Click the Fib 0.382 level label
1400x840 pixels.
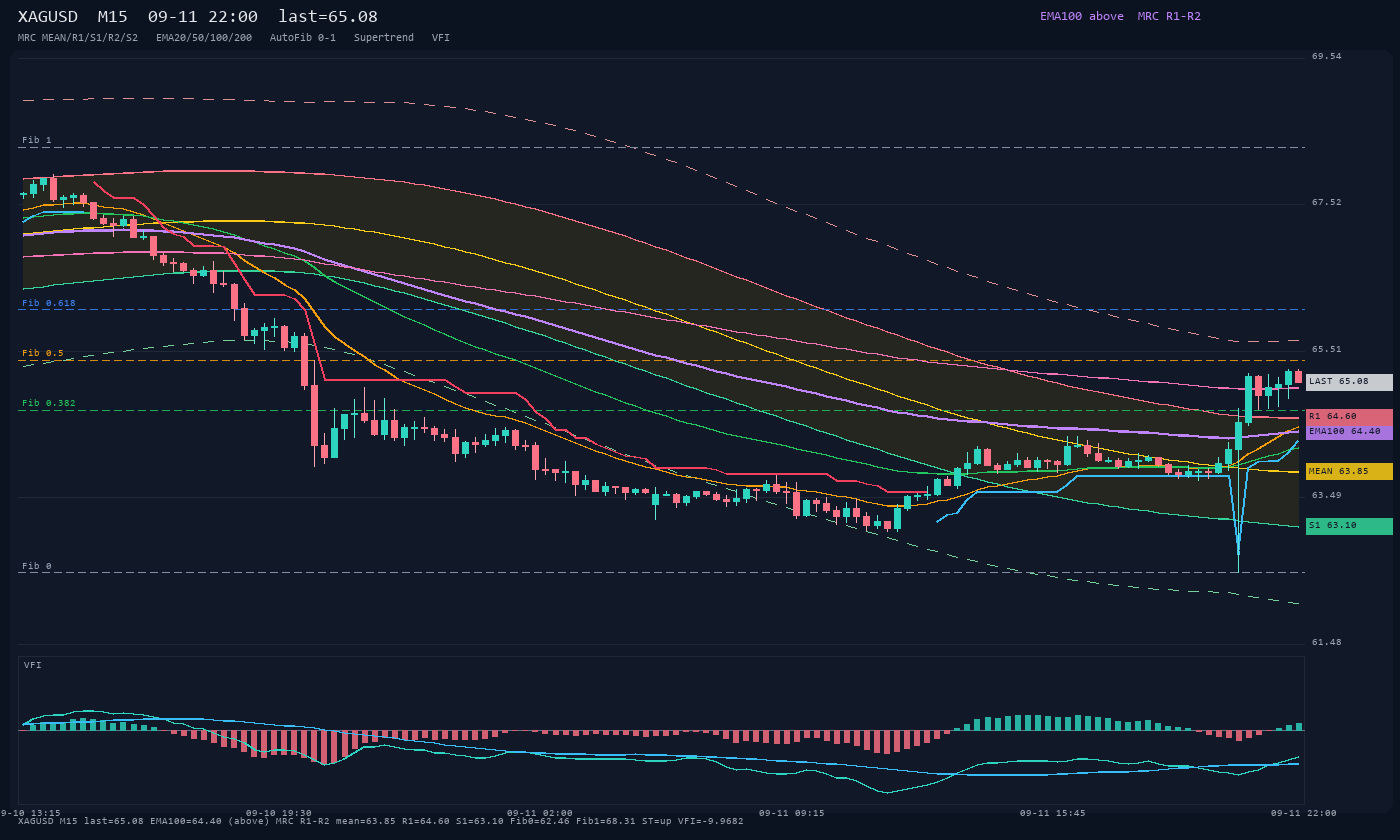(49, 403)
